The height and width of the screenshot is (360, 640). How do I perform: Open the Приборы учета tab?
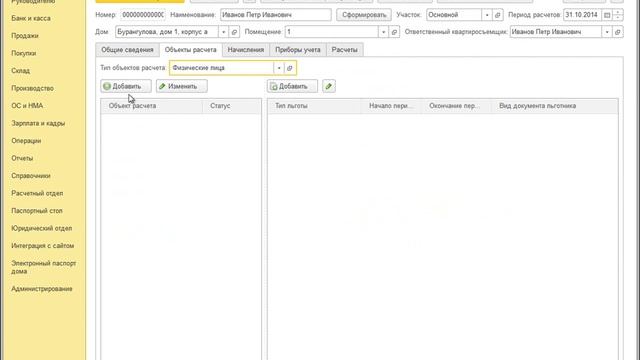pyautogui.click(x=298, y=50)
